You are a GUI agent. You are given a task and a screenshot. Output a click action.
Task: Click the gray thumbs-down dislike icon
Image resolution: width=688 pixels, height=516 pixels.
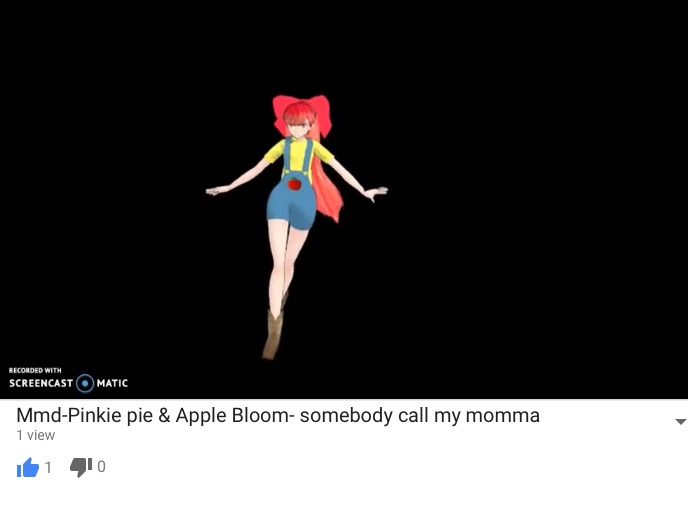[81, 467]
